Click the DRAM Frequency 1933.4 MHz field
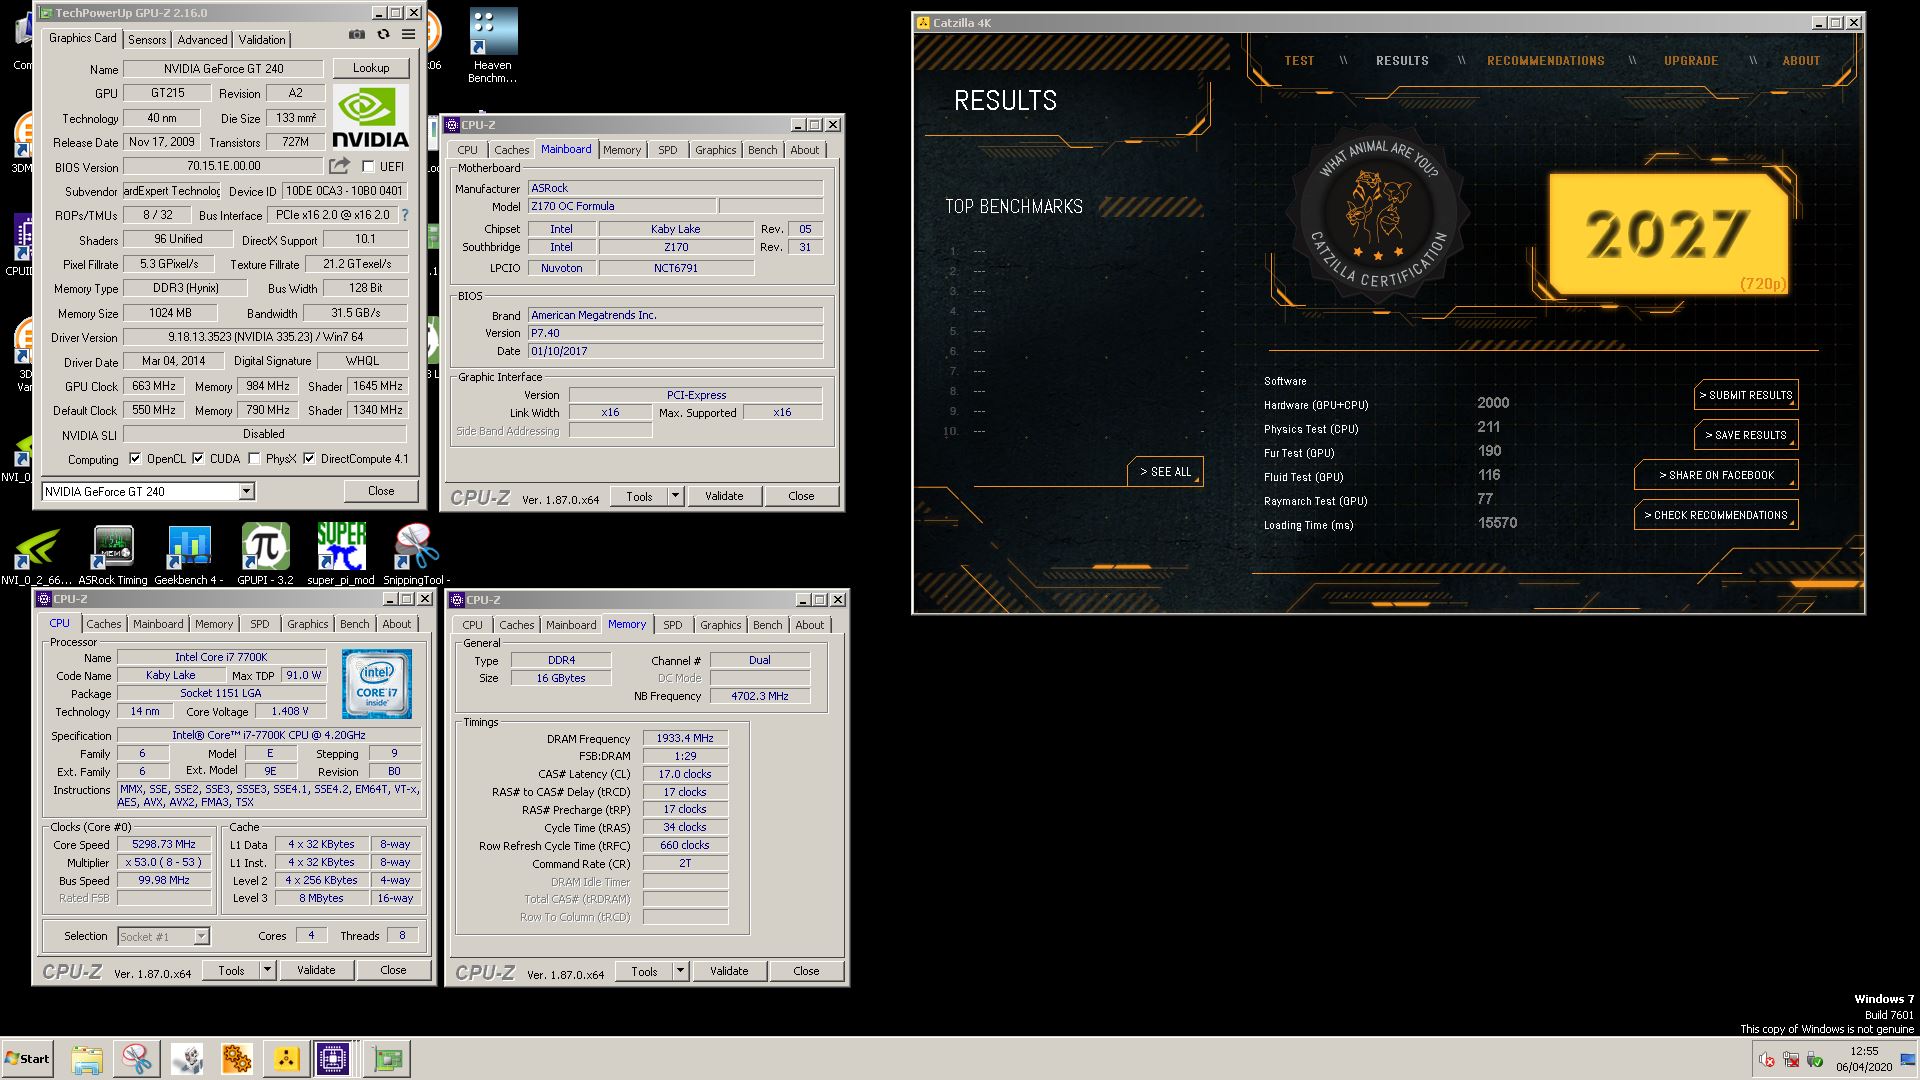 (x=685, y=738)
